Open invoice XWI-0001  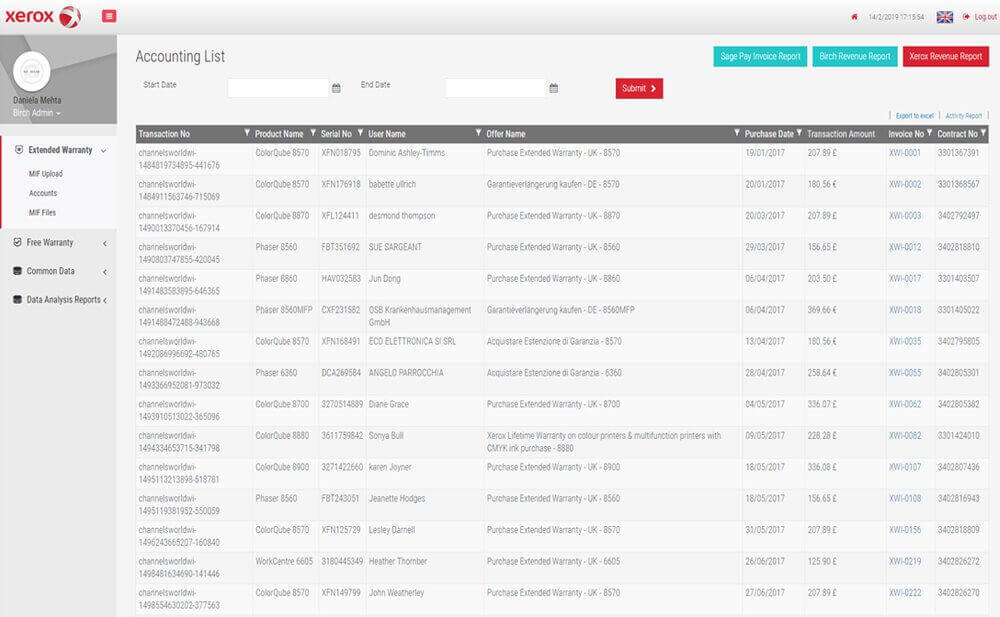tap(905, 153)
